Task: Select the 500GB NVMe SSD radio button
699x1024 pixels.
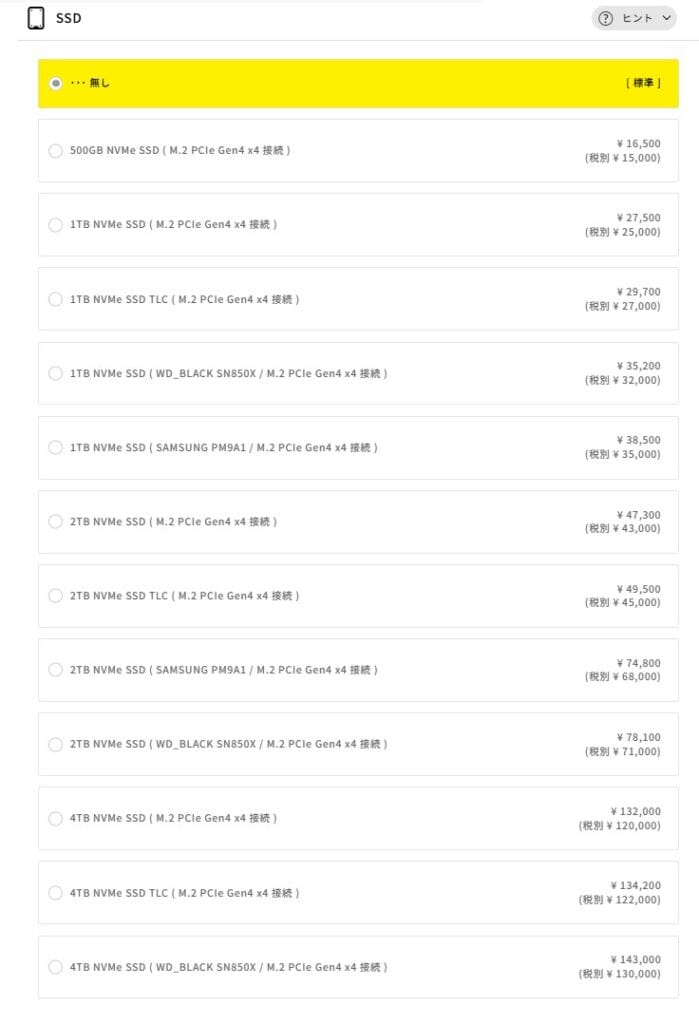Action: [55, 151]
